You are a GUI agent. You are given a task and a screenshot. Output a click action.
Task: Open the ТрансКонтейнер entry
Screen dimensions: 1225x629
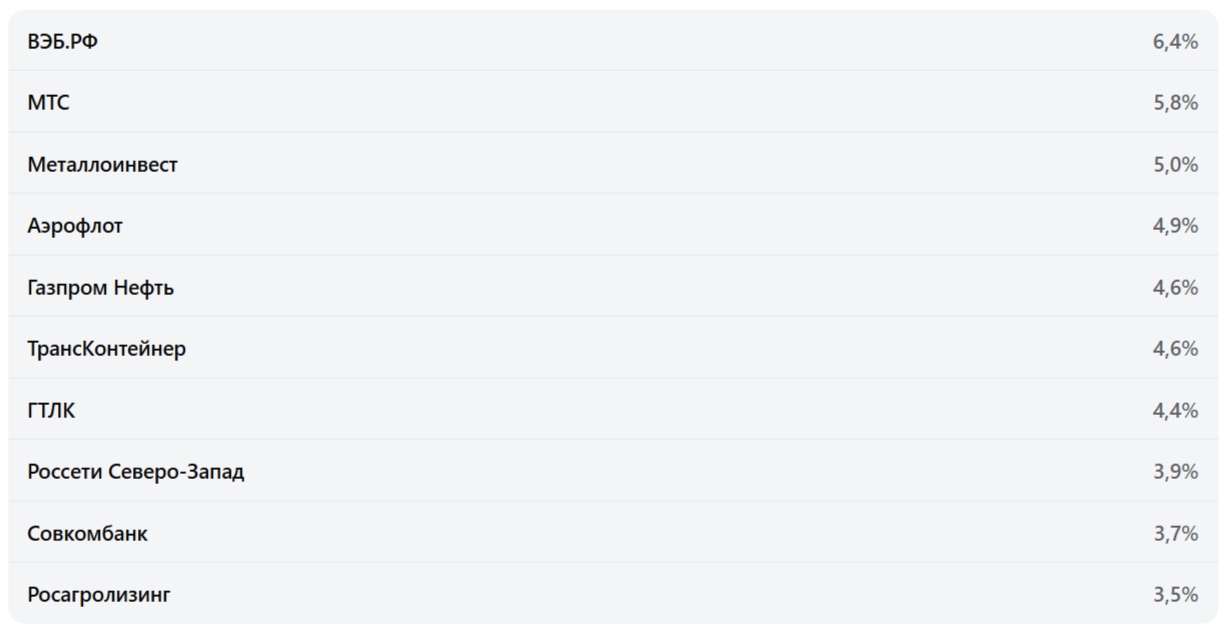click(x=106, y=349)
